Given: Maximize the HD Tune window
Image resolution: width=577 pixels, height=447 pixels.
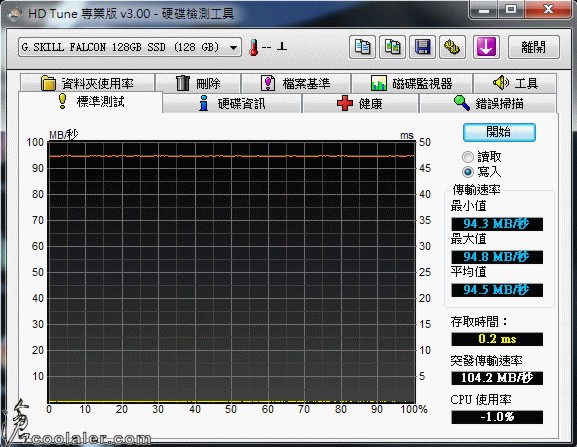Looking at the screenshot, I should [511, 10].
